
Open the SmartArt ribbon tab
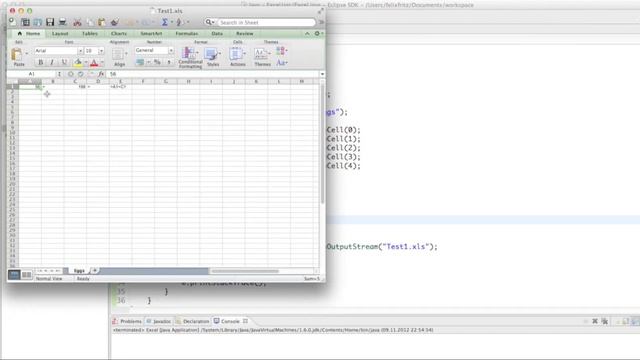coord(151,33)
